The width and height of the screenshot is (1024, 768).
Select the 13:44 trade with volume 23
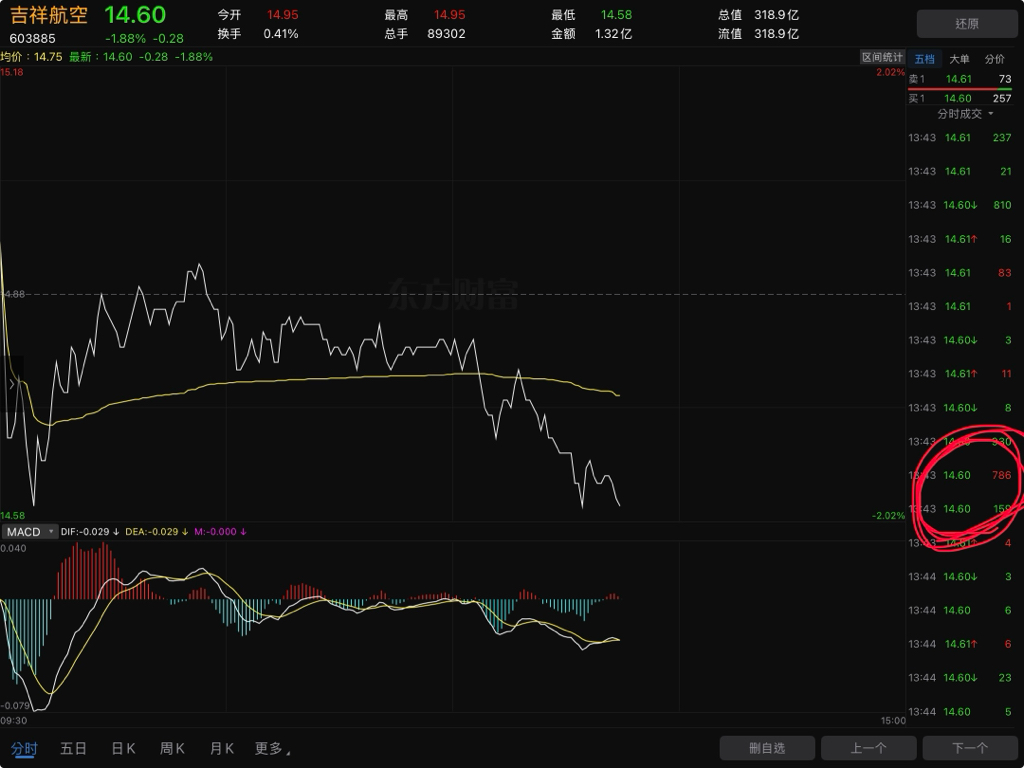[959, 678]
